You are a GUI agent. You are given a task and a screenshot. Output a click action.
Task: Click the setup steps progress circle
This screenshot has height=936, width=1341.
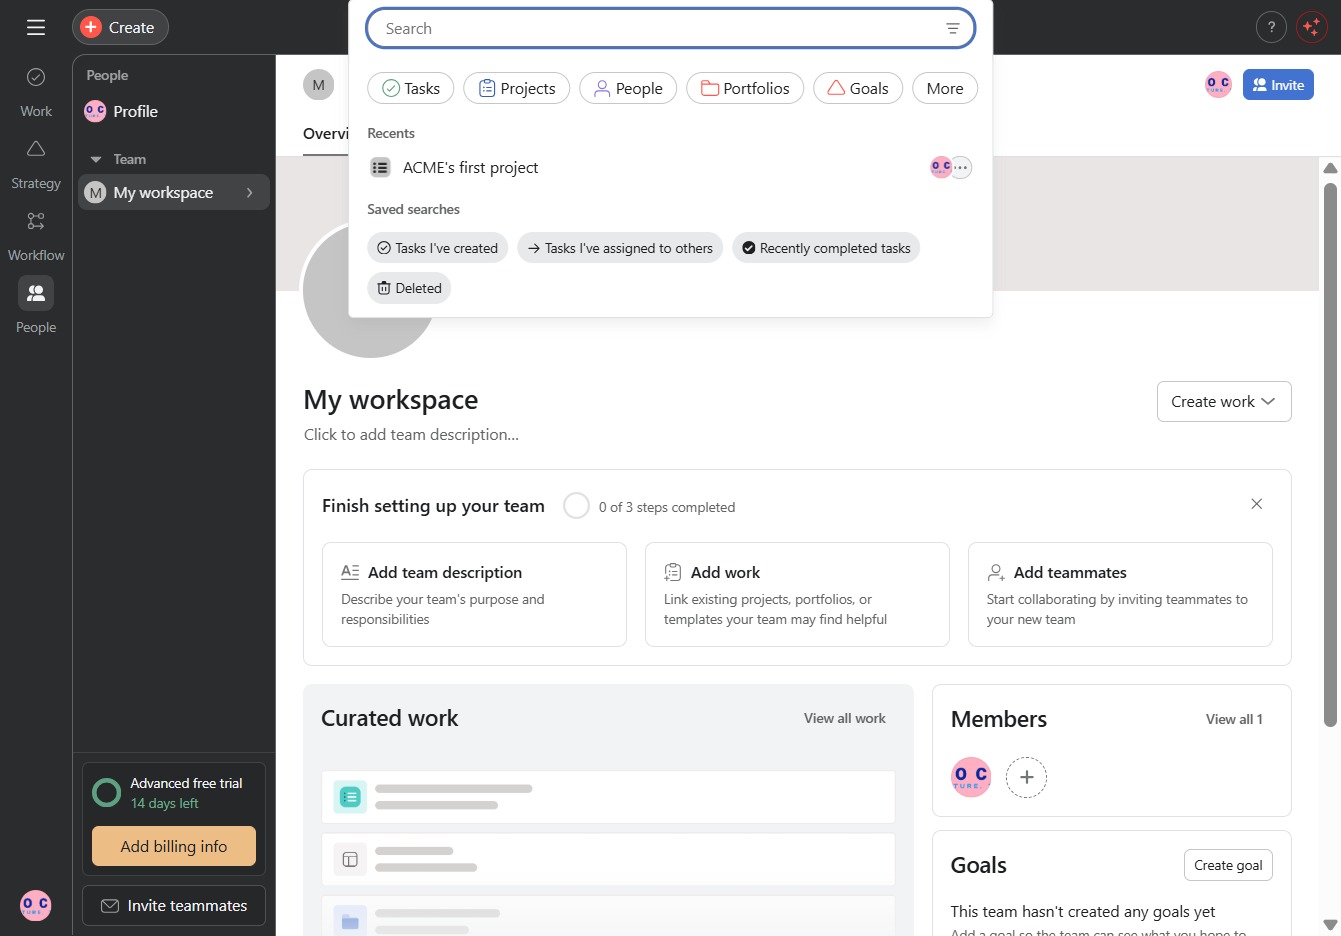tap(576, 506)
